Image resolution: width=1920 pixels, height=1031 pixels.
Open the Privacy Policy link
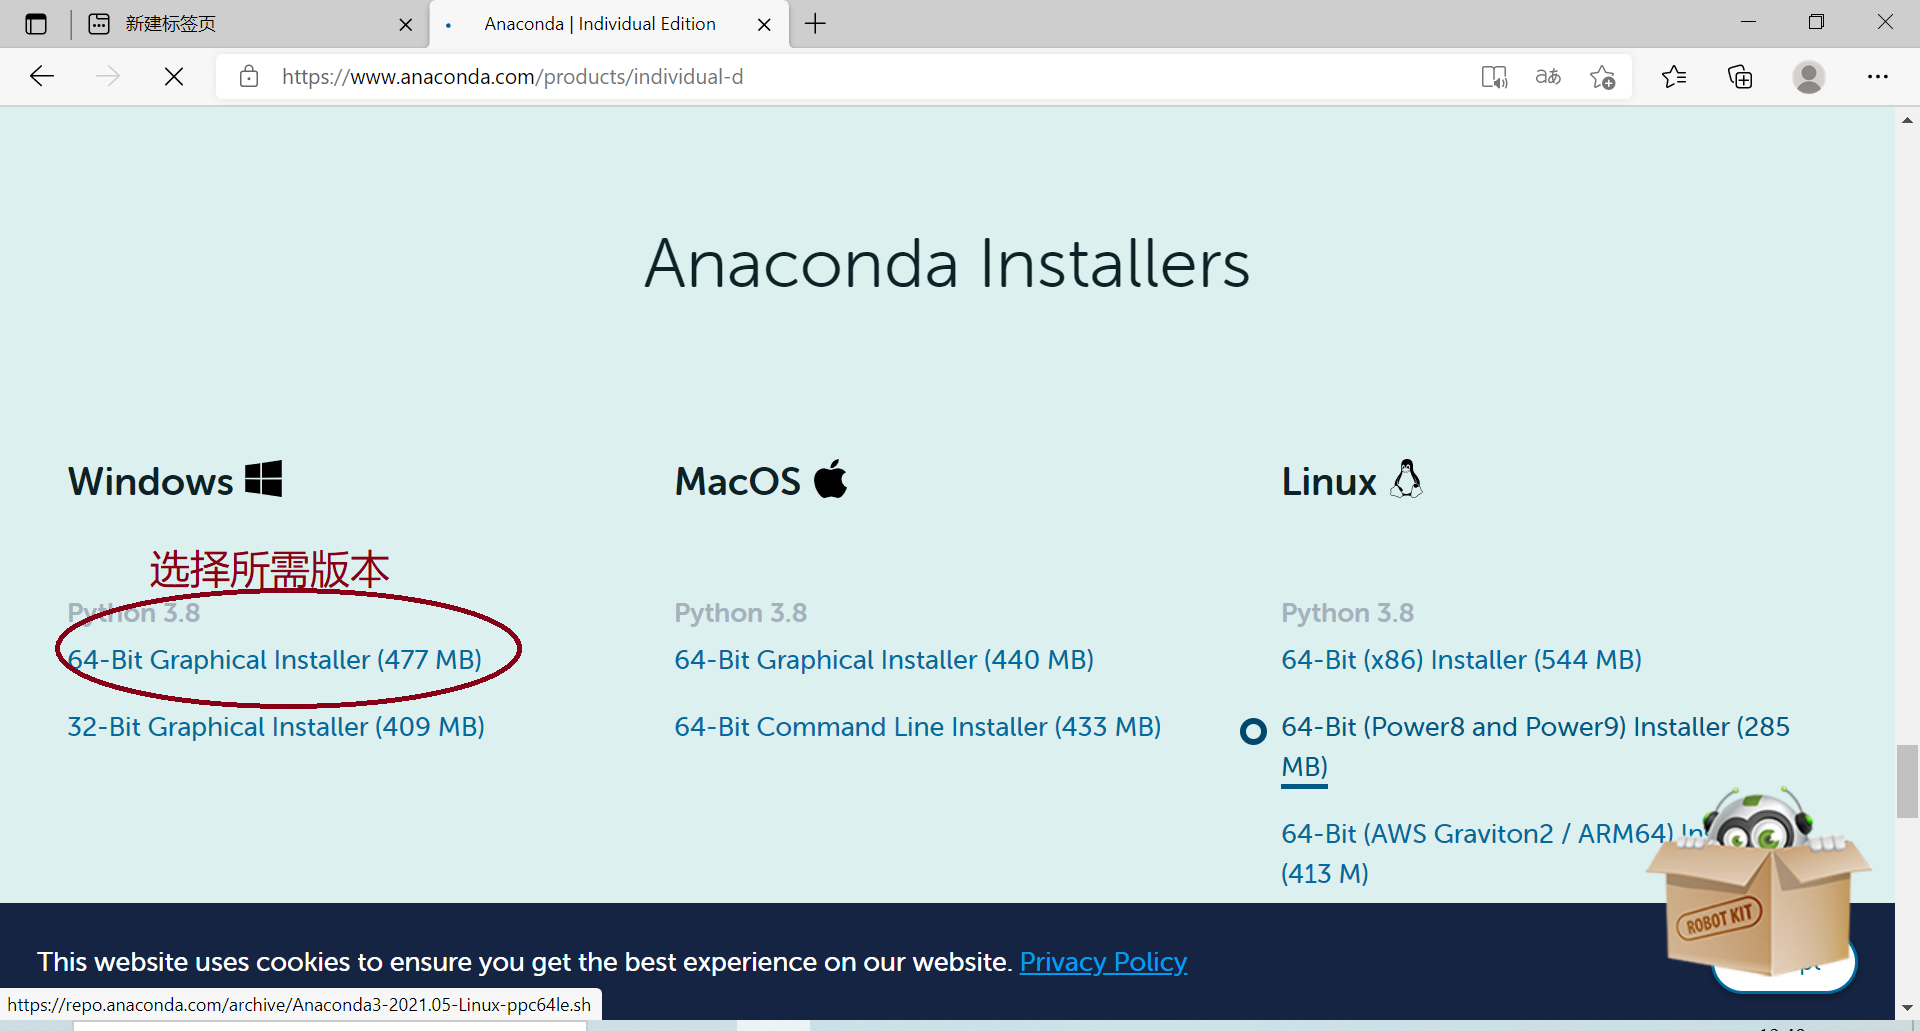1103,961
